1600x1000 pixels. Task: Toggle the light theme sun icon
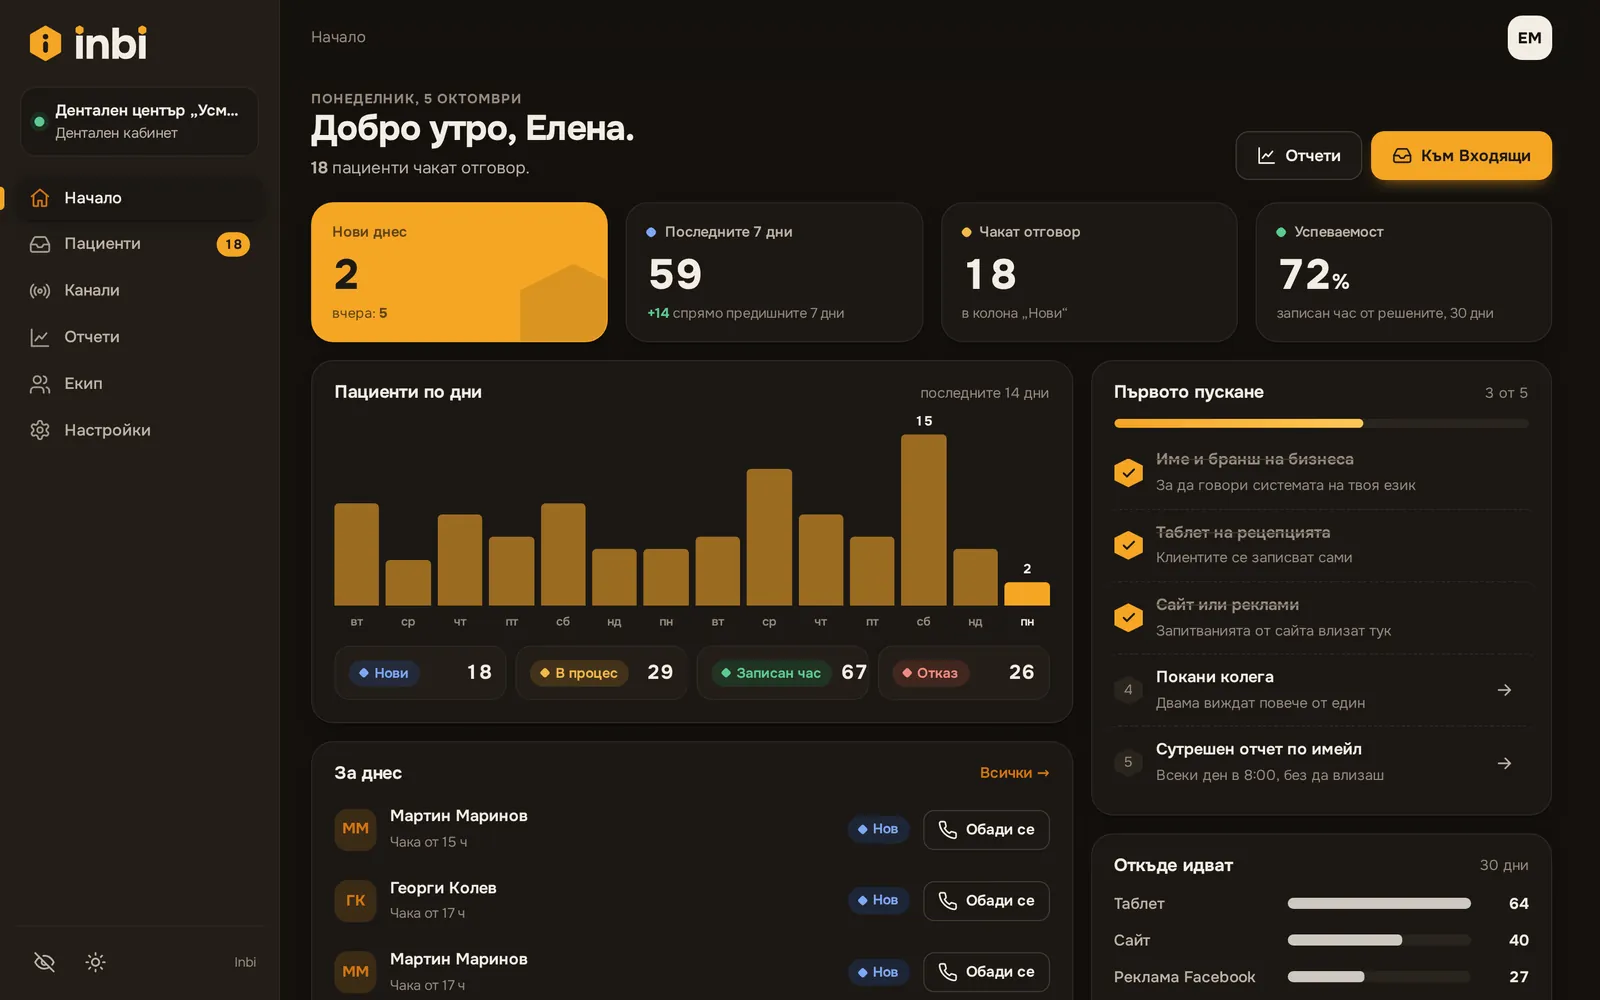[95, 962]
